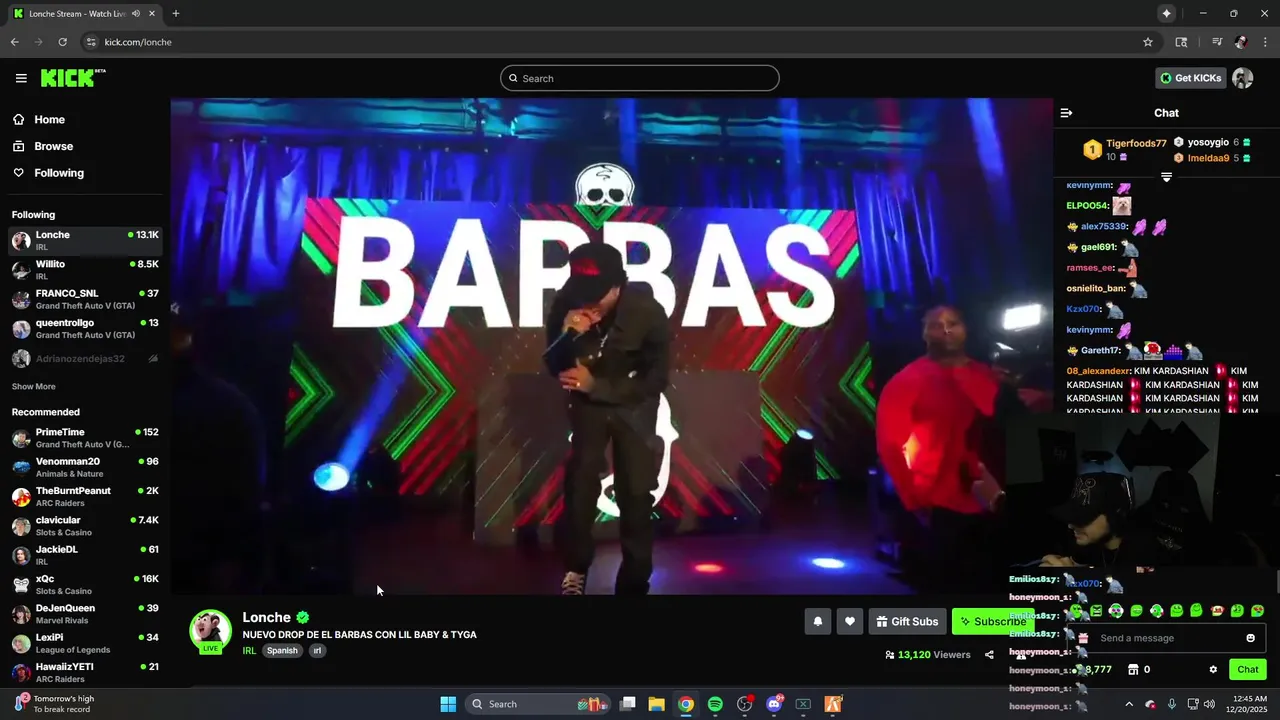
Task: Click the taskbar volume icon
Action: click(x=1209, y=704)
